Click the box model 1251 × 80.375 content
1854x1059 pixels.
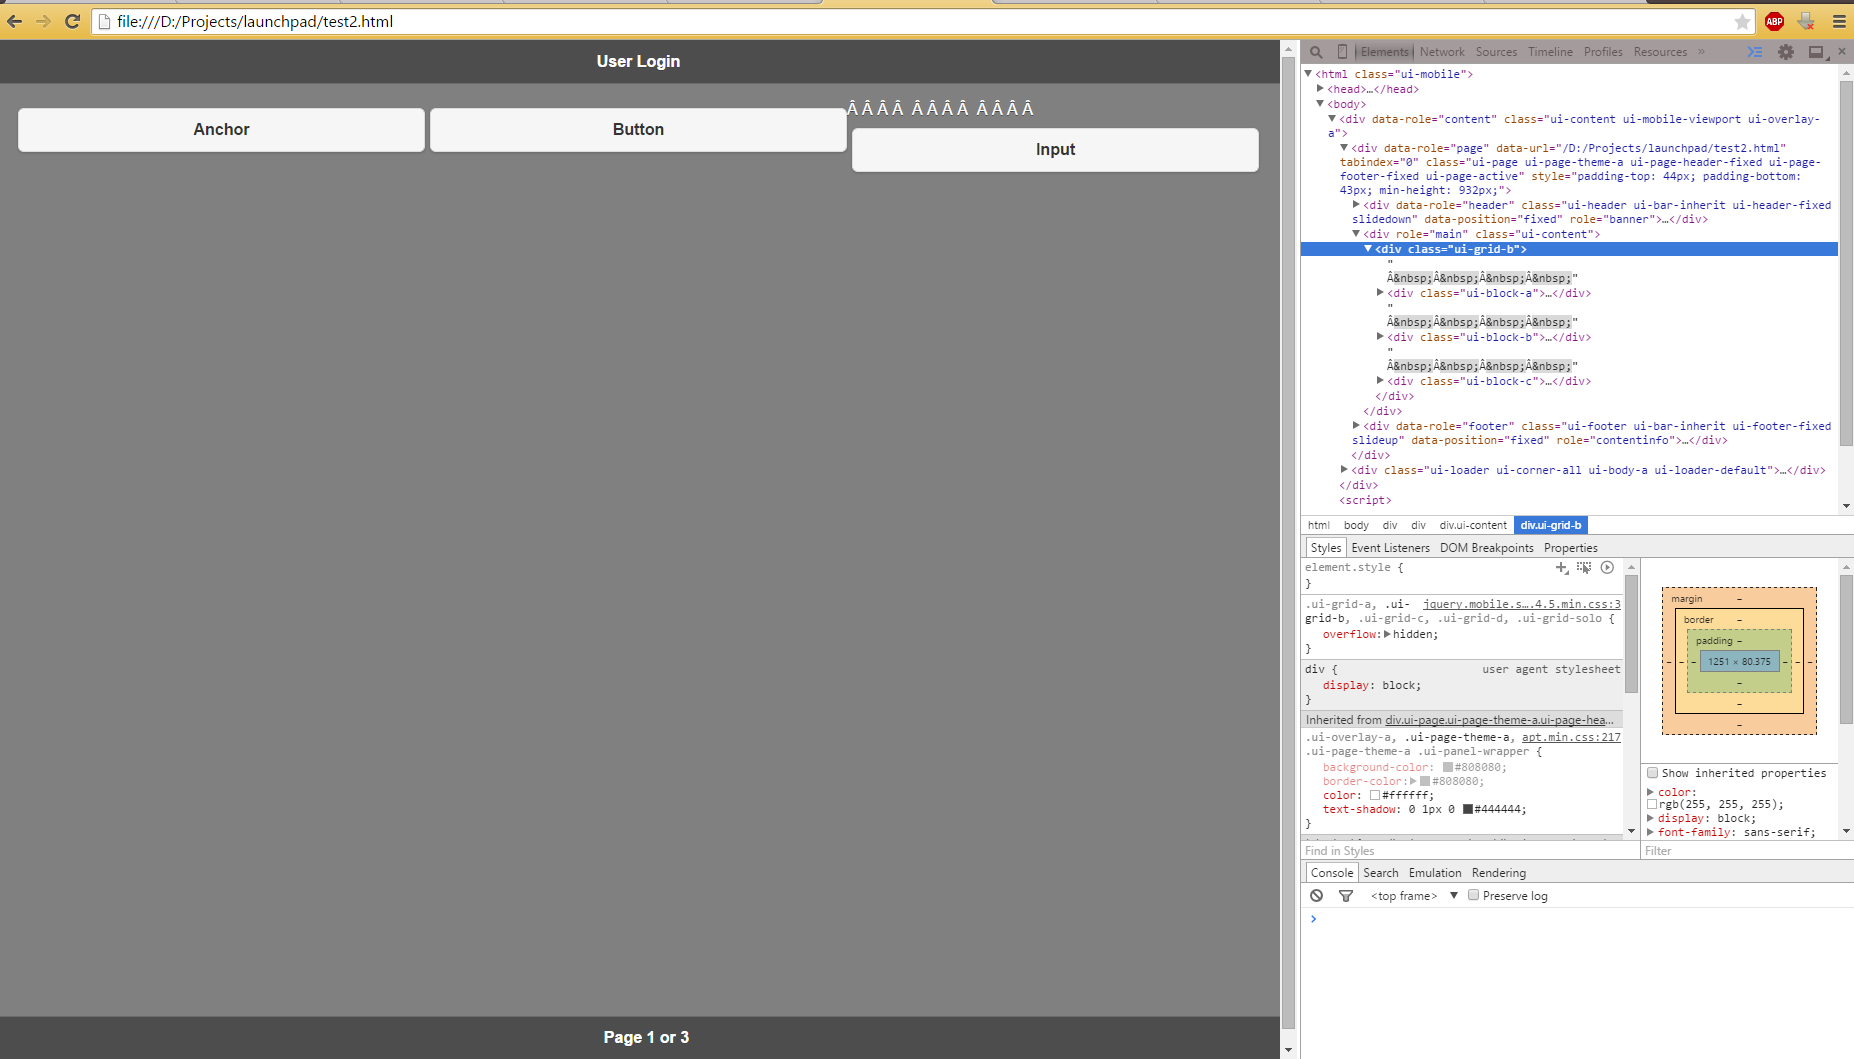pos(1739,662)
